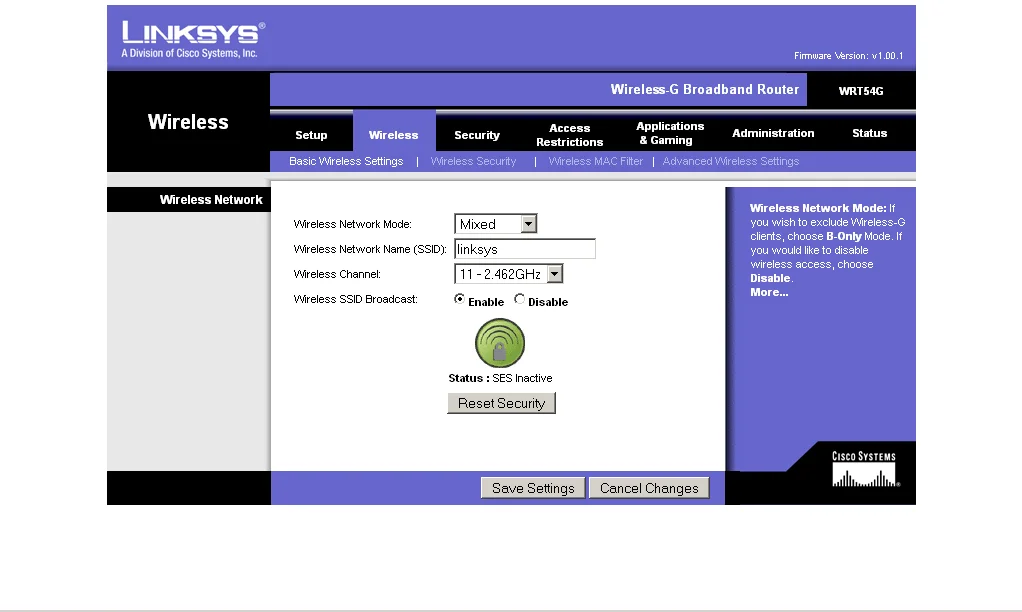
Task: Open Wireless Security sub-tab
Action: pyautogui.click(x=473, y=162)
